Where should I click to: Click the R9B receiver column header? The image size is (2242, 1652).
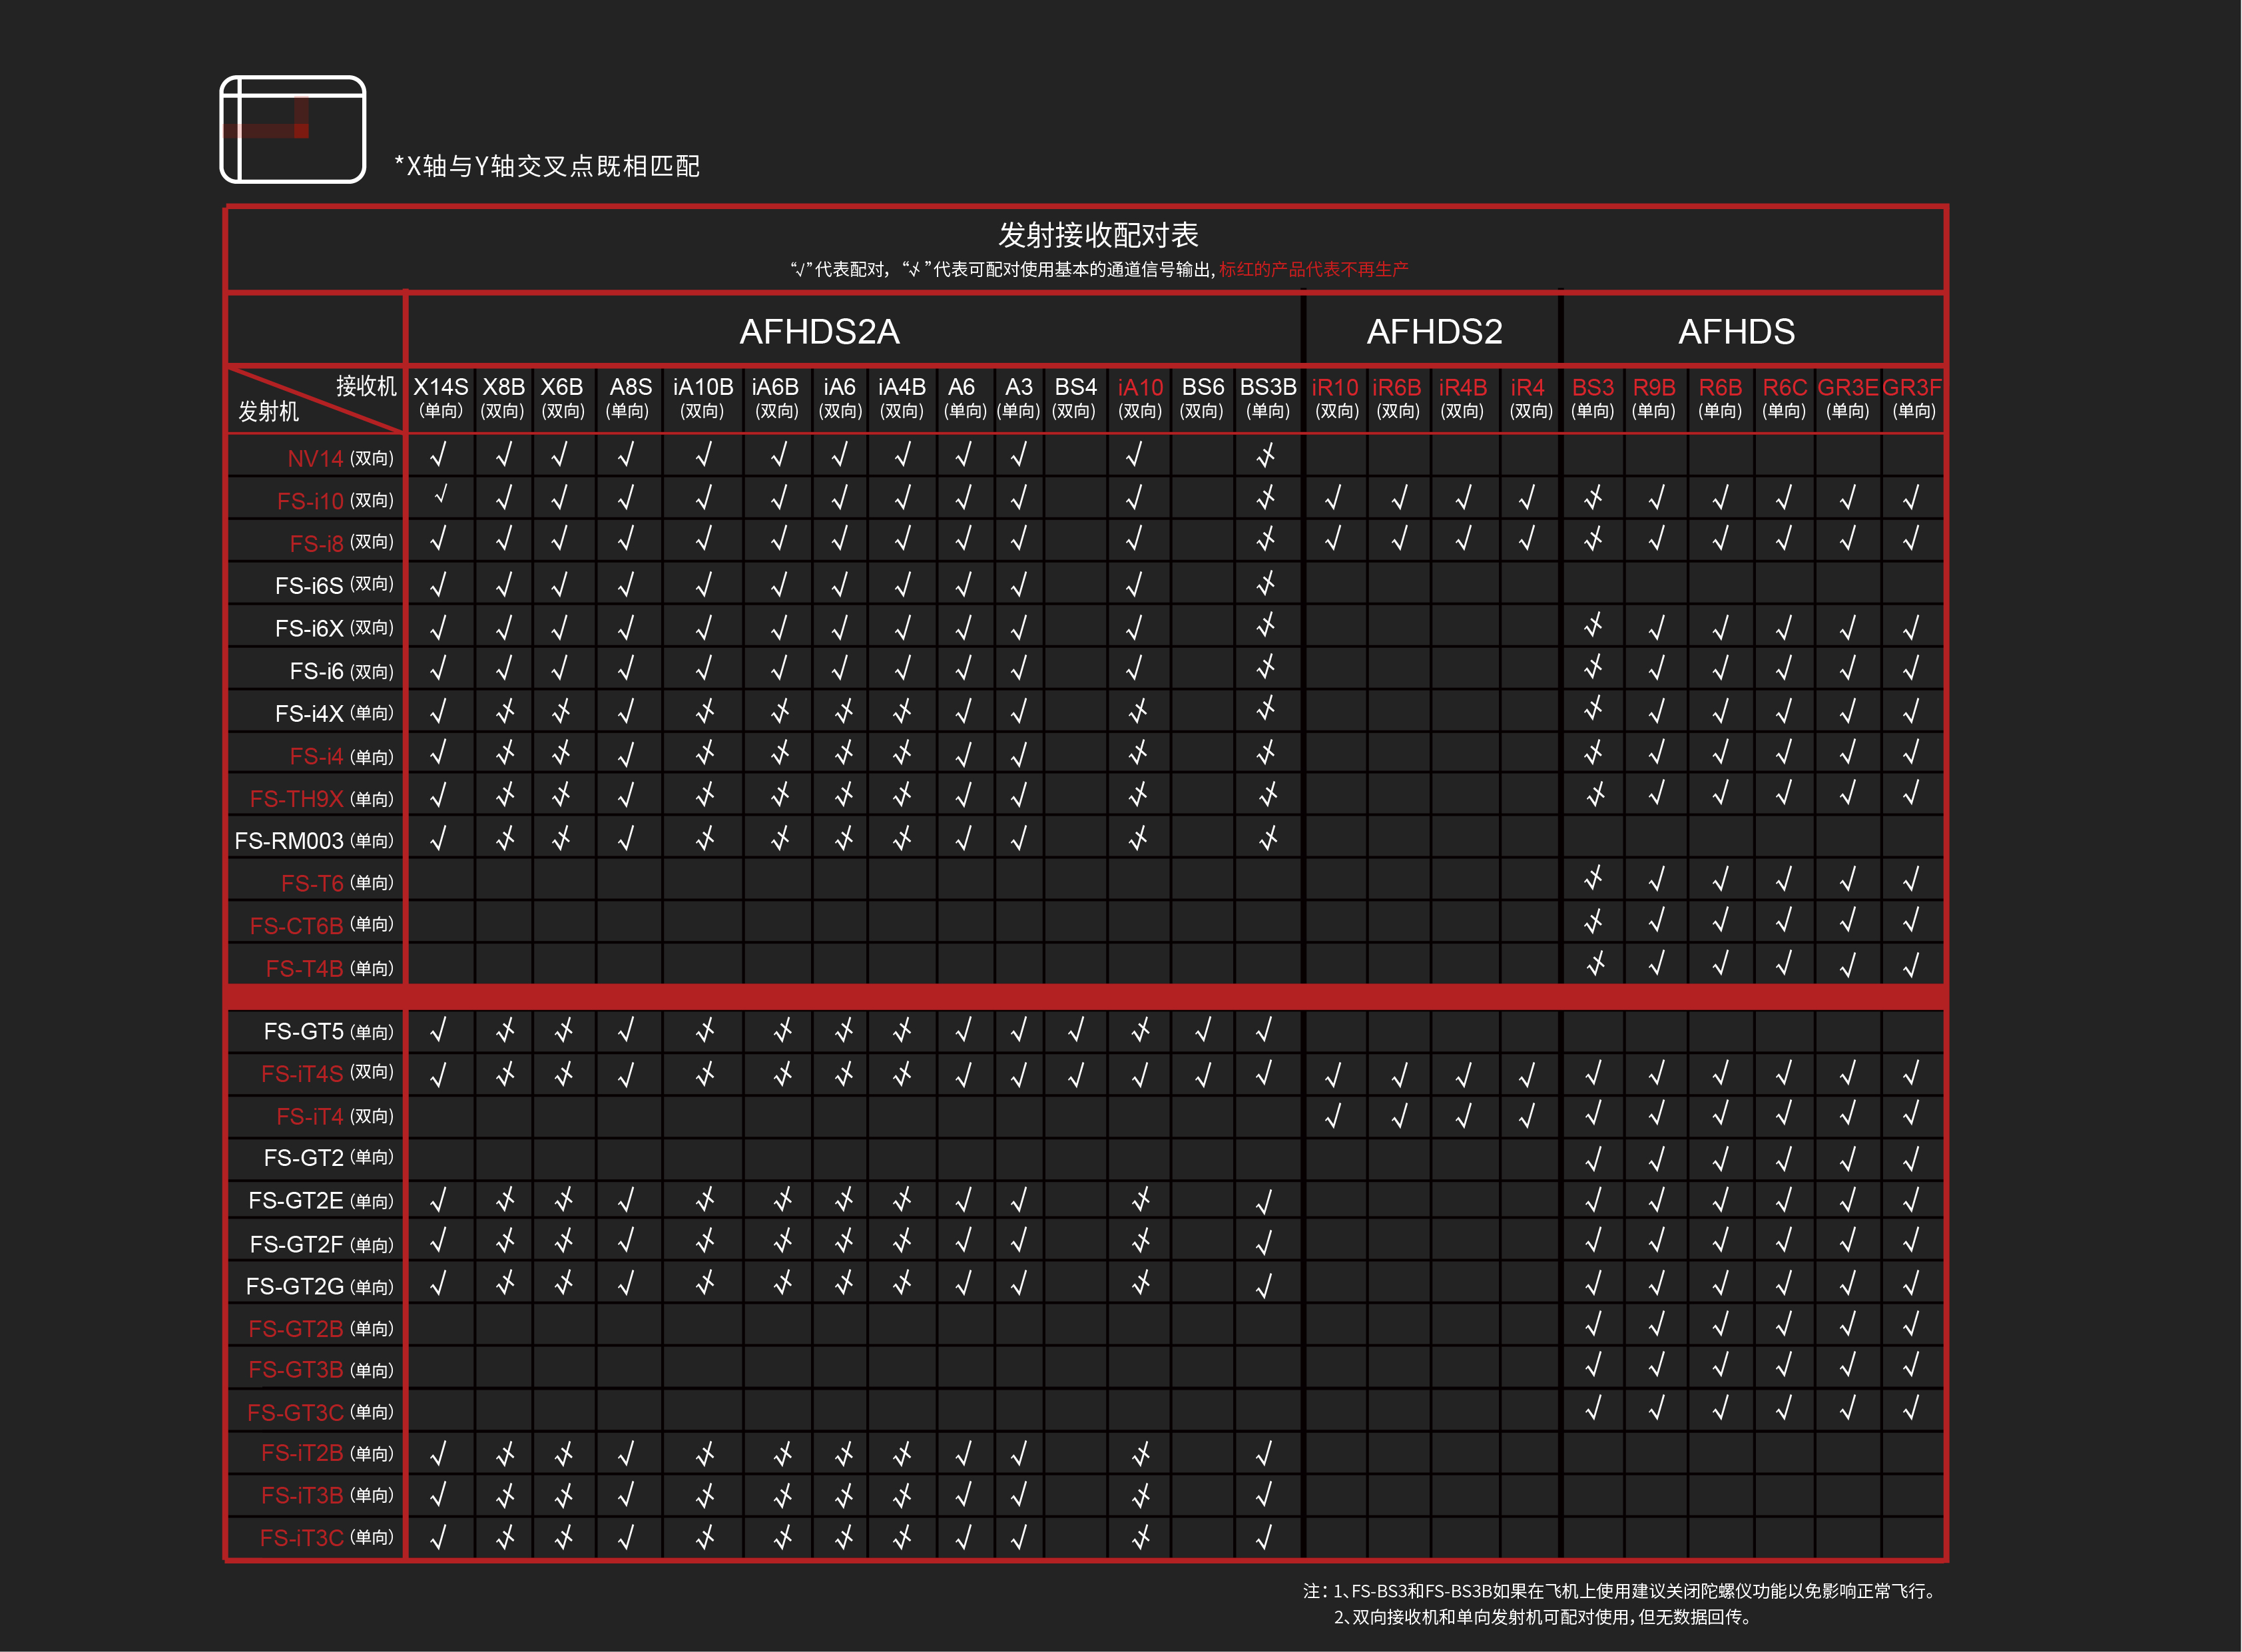pos(1654,397)
